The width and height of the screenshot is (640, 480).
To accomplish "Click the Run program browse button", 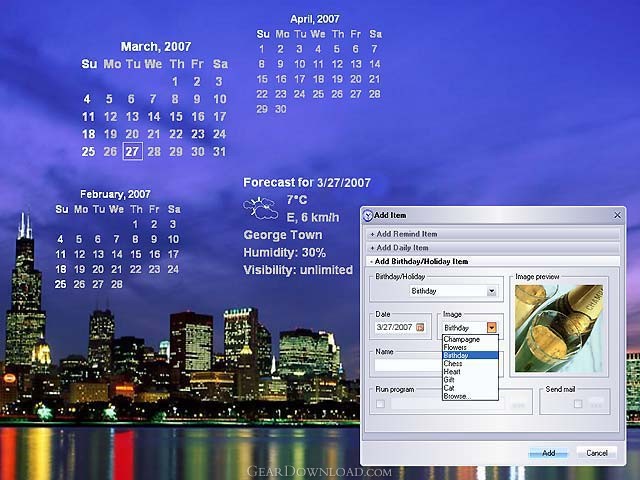I will pos(518,404).
